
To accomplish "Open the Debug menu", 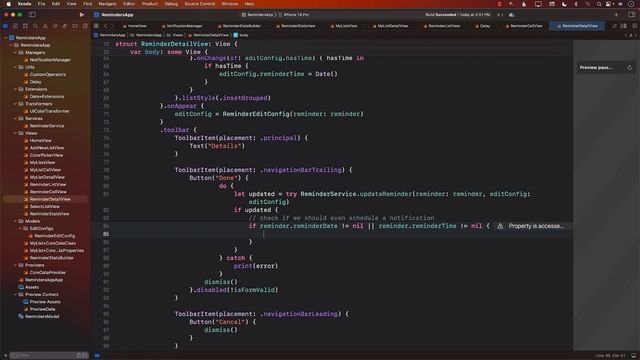I will pyautogui.click(x=171, y=4).
